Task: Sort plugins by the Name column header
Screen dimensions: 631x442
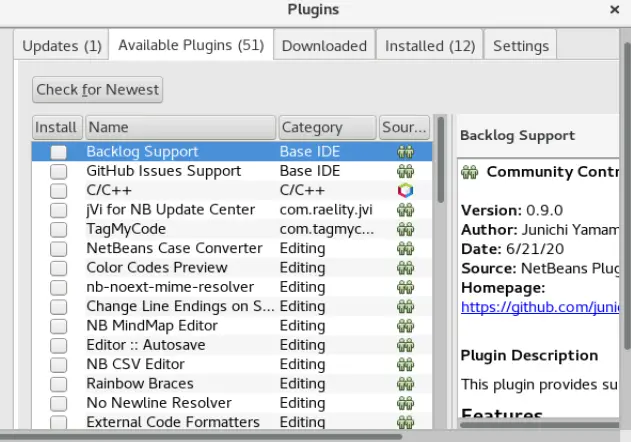Action: click(x=180, y=127)
